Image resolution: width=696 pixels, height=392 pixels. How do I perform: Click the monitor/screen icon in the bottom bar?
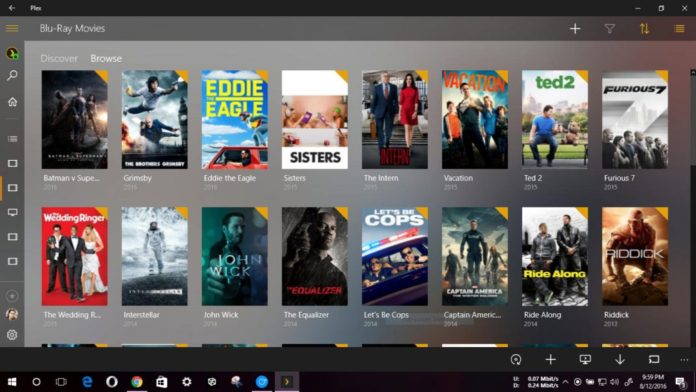point(585,359)
